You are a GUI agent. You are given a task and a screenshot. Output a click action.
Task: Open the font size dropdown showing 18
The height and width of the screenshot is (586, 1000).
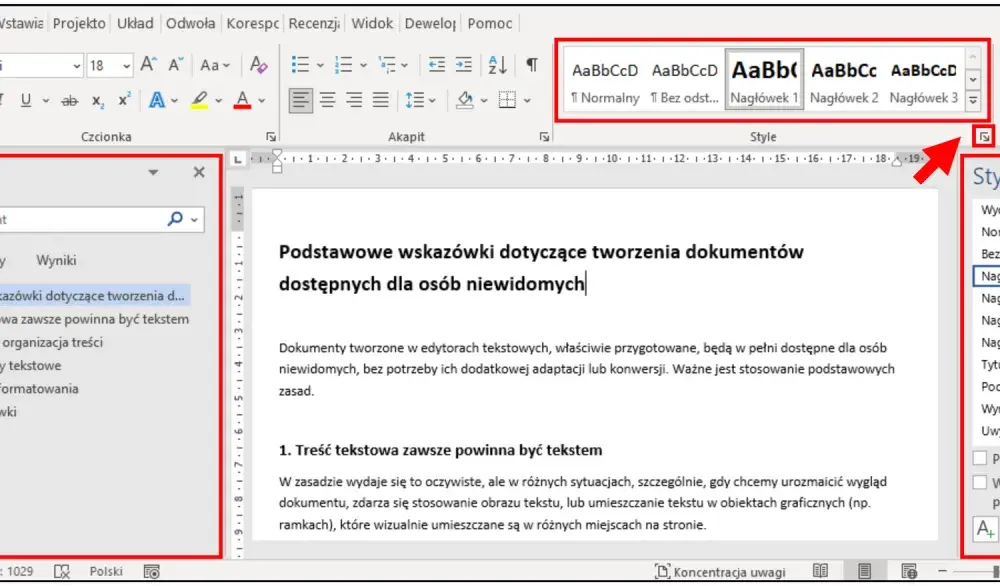pyautogui.click(x=126, y=65)
